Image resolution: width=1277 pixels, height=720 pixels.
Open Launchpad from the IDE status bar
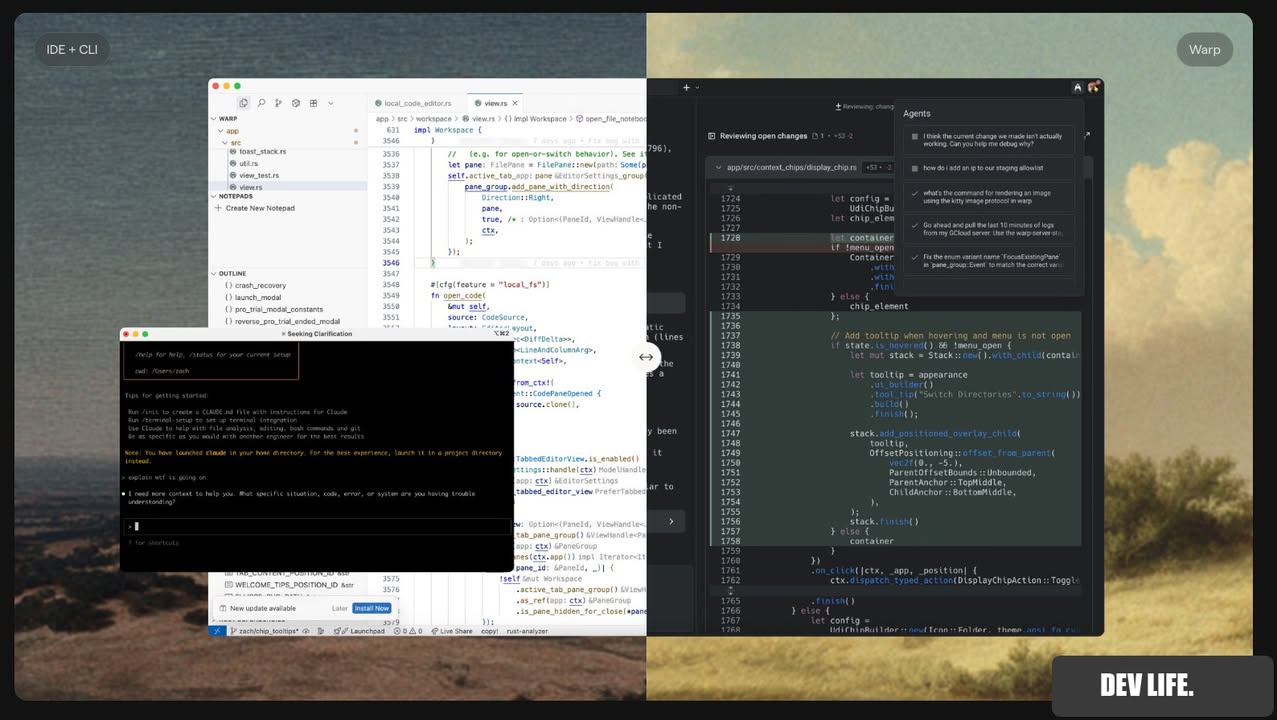point(367,631)
